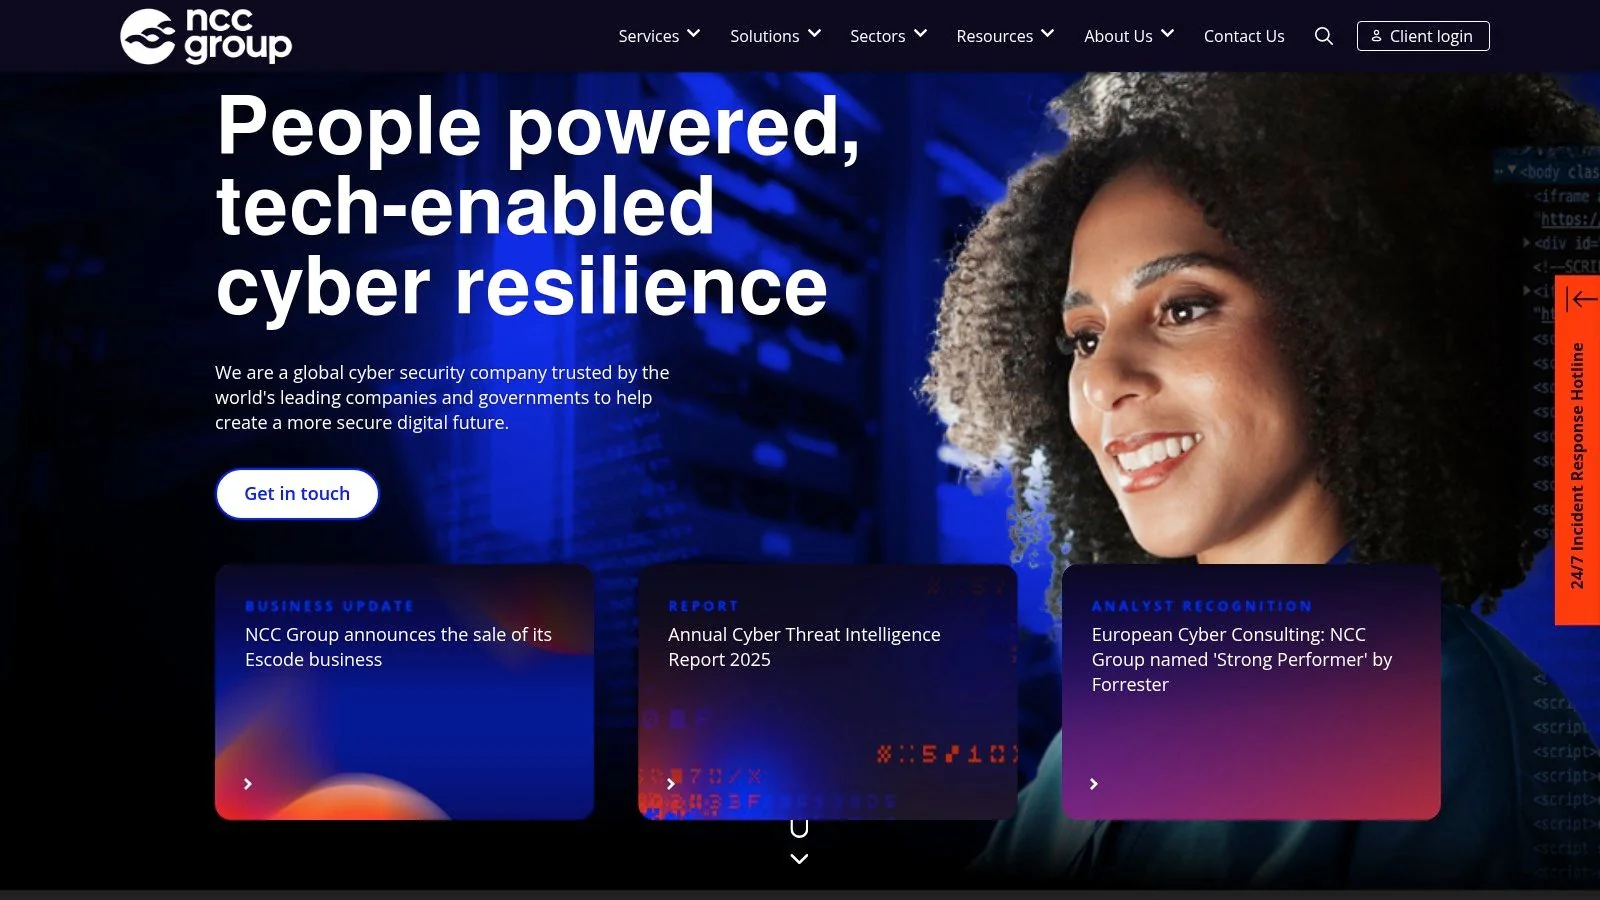This screenshot has height=900, width=1600.
Task: Click the arrow on Threat Intelligence Report card
Action: [671, 784]
